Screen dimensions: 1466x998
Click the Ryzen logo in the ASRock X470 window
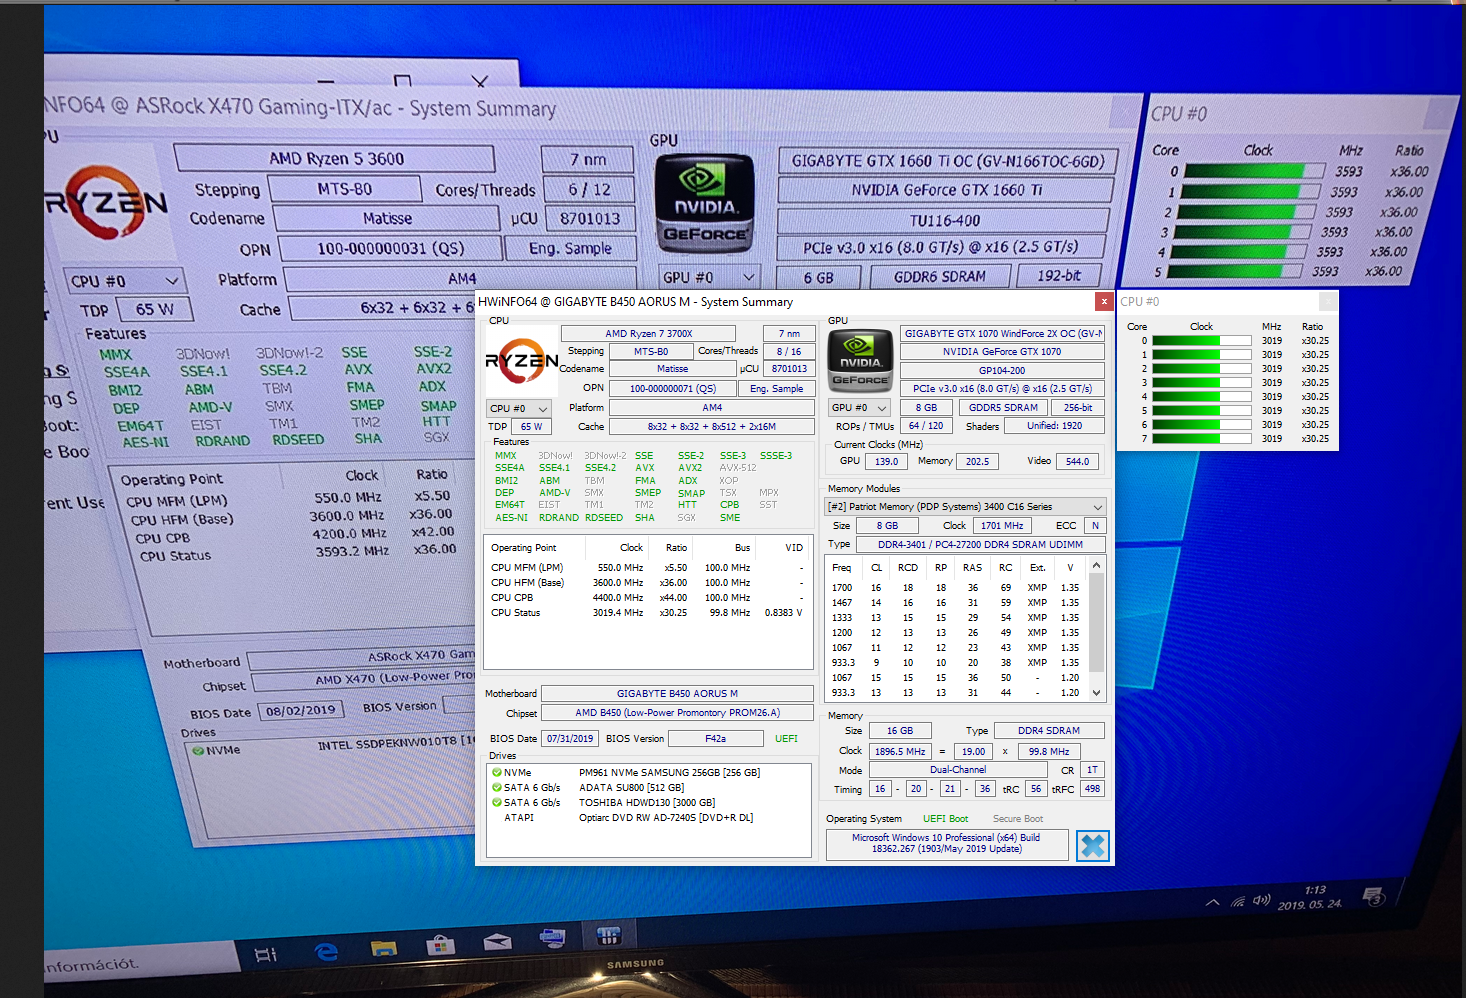point(105,203)
